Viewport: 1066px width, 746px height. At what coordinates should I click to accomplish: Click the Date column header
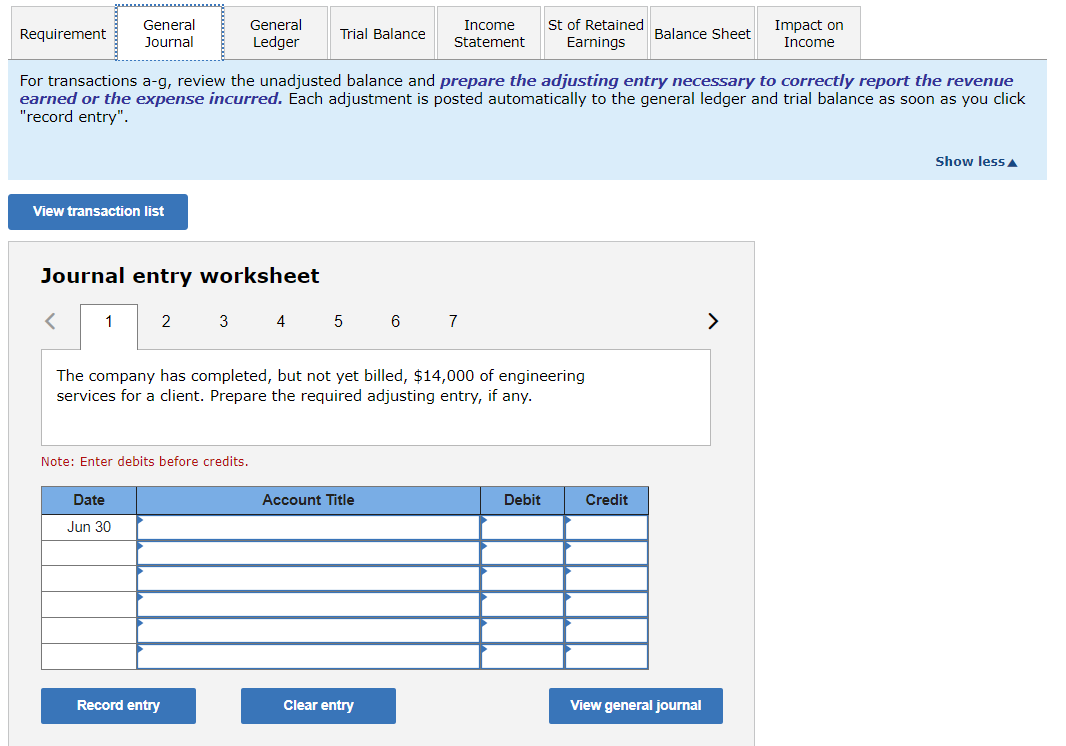click(x=89, y=501)
